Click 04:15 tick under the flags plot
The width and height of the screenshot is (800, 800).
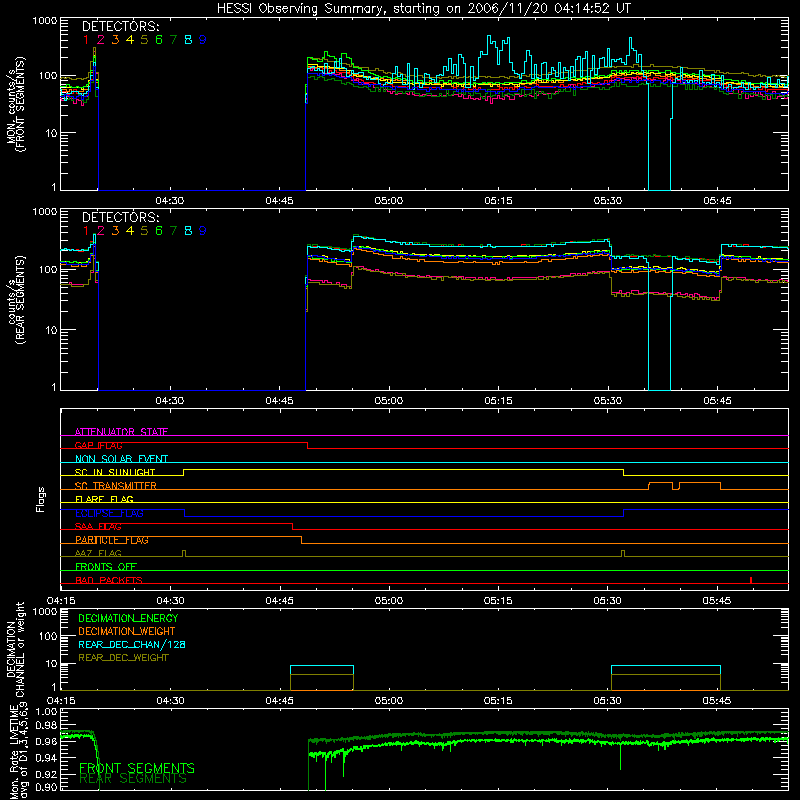pos(61,601)
